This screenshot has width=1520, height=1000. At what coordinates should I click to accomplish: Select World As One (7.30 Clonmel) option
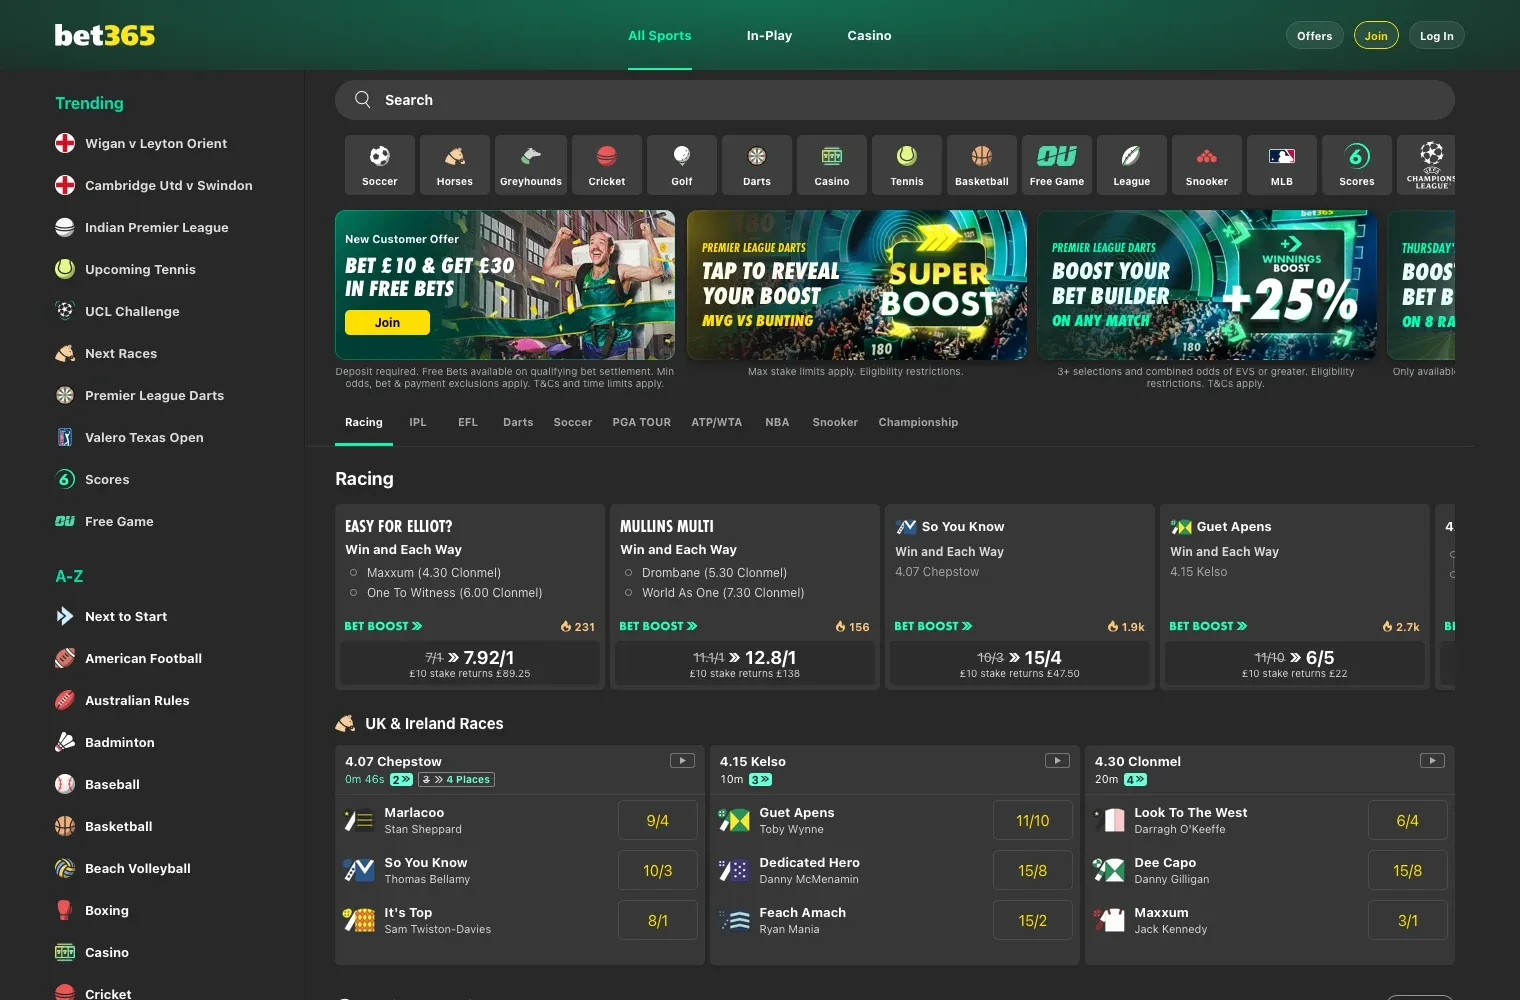click(x=629, y=593)
